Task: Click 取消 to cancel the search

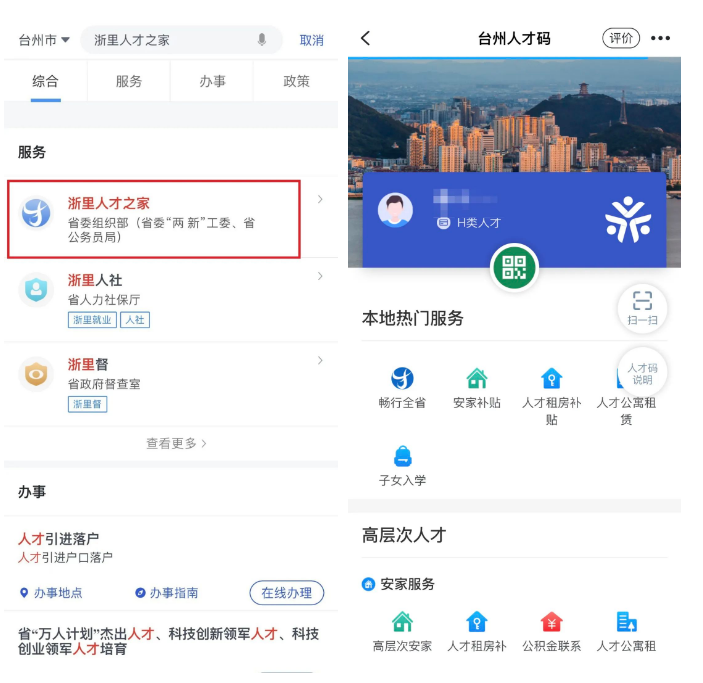Action: 312,40
